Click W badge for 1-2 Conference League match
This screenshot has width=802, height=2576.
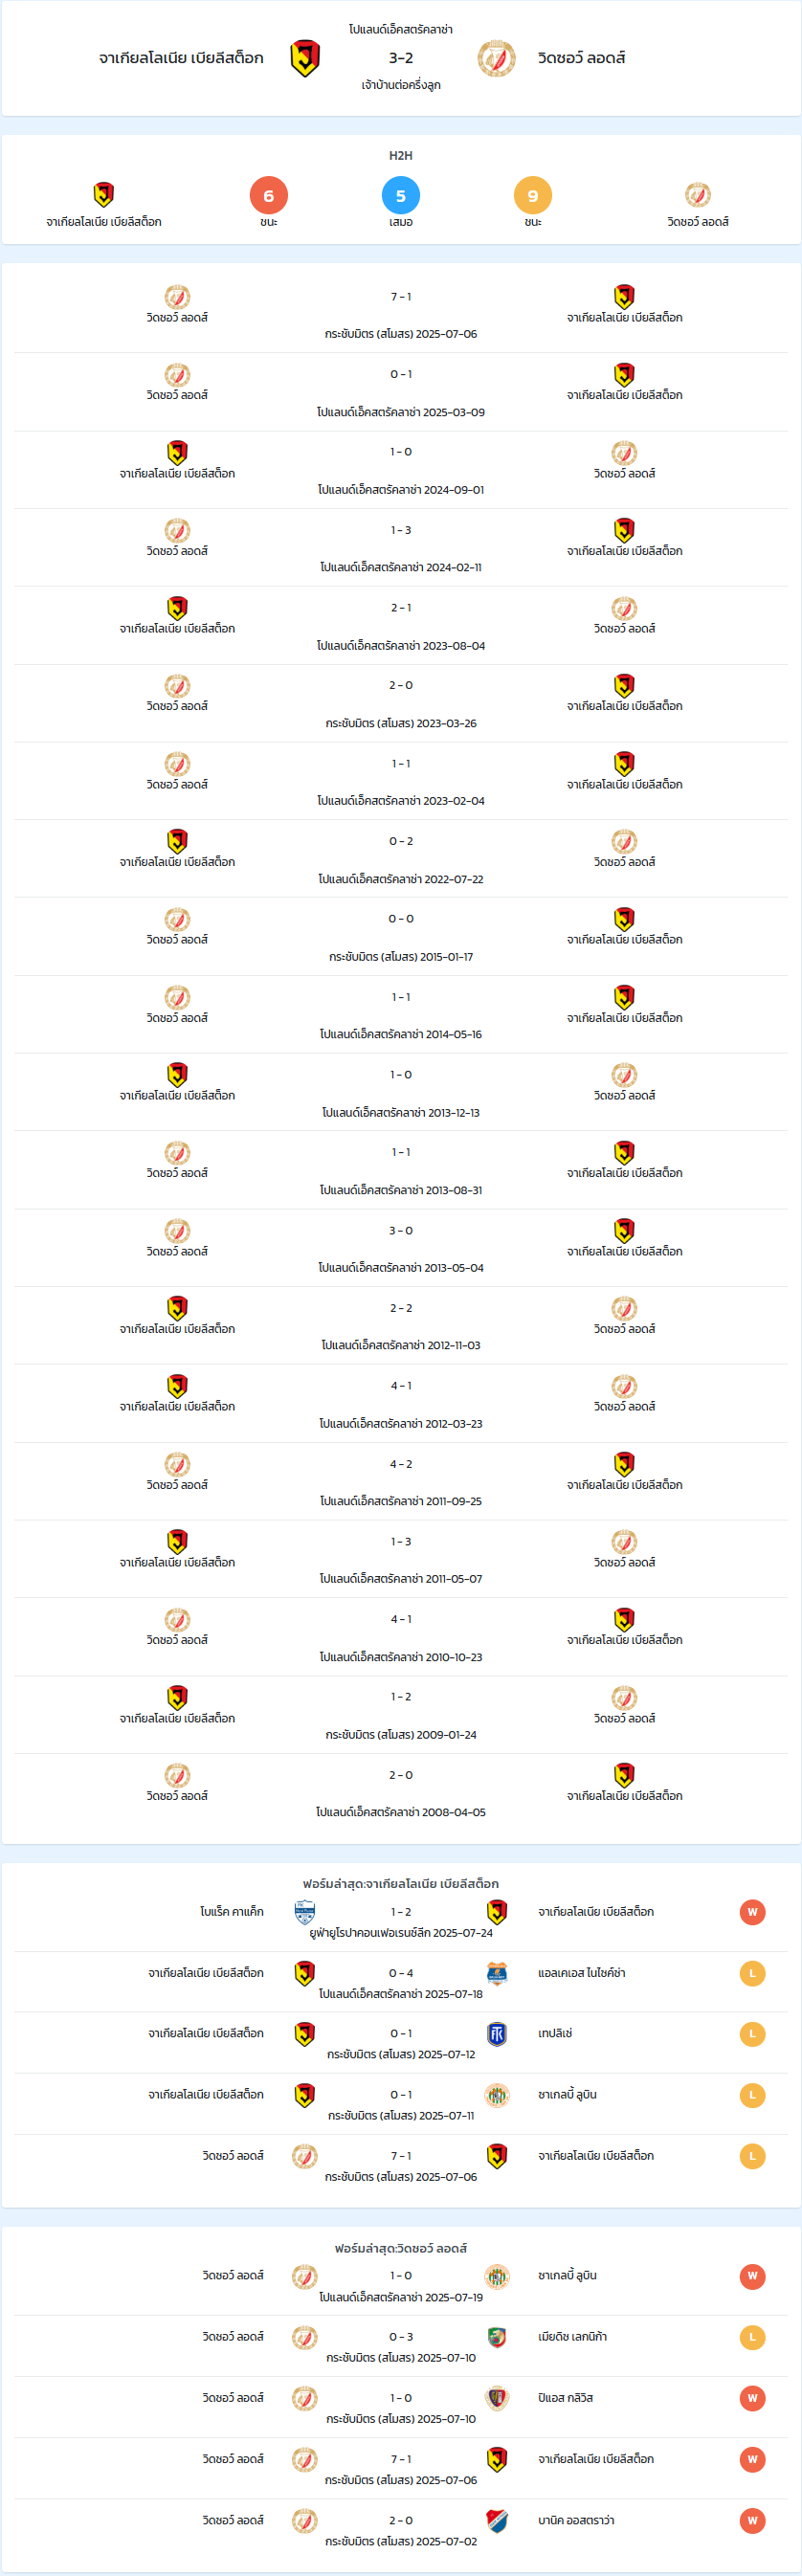(752, 1911)
